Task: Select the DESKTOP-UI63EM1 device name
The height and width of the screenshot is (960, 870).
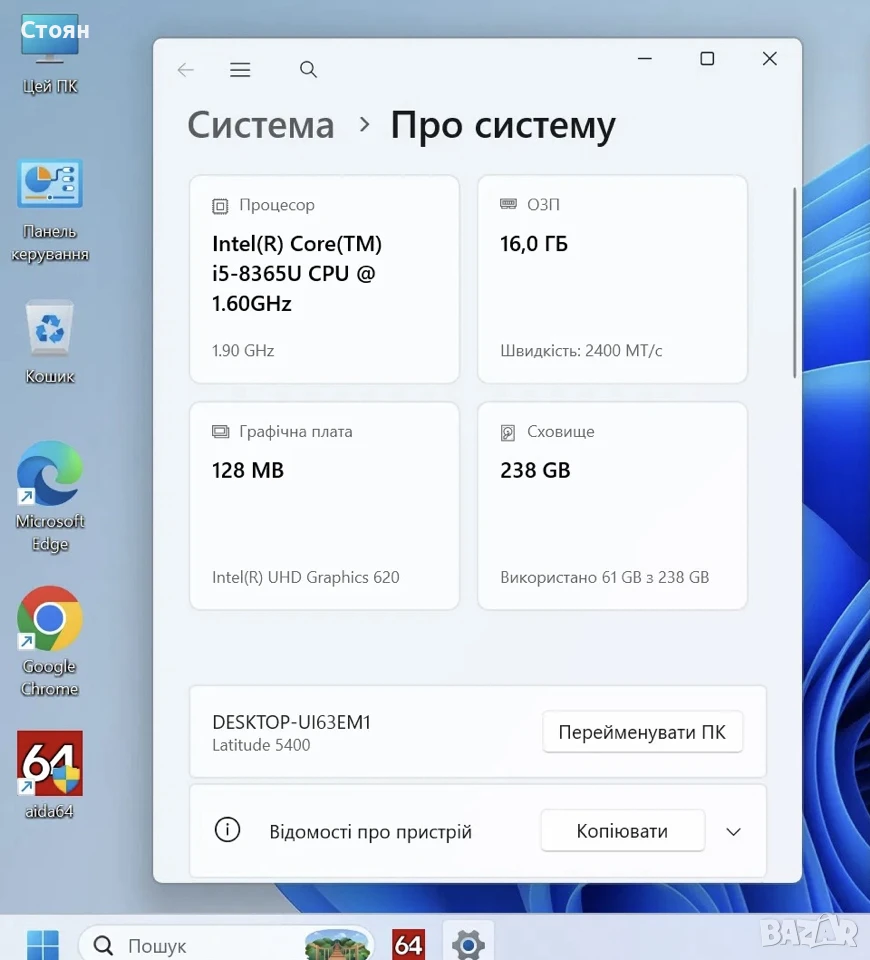Action: (291, 722)
